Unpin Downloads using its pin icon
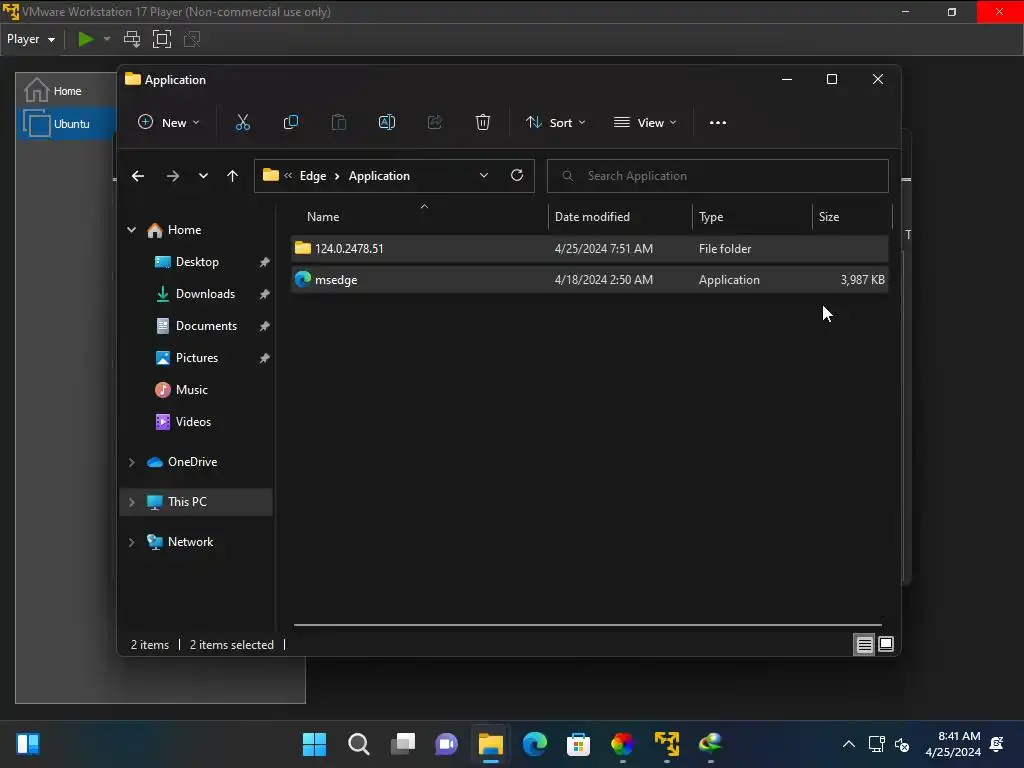 264,294
